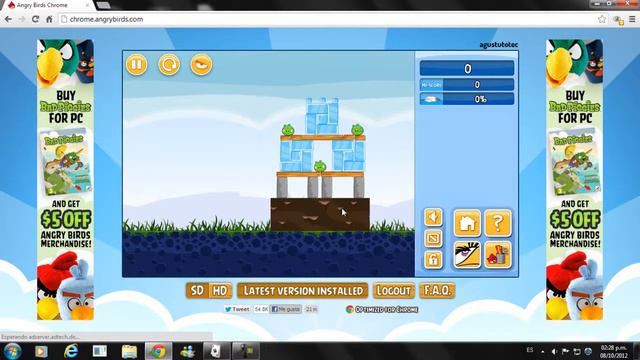Pause the Angry Birds game
Viewport: 640px width, 360px height.
coord(136,64)
